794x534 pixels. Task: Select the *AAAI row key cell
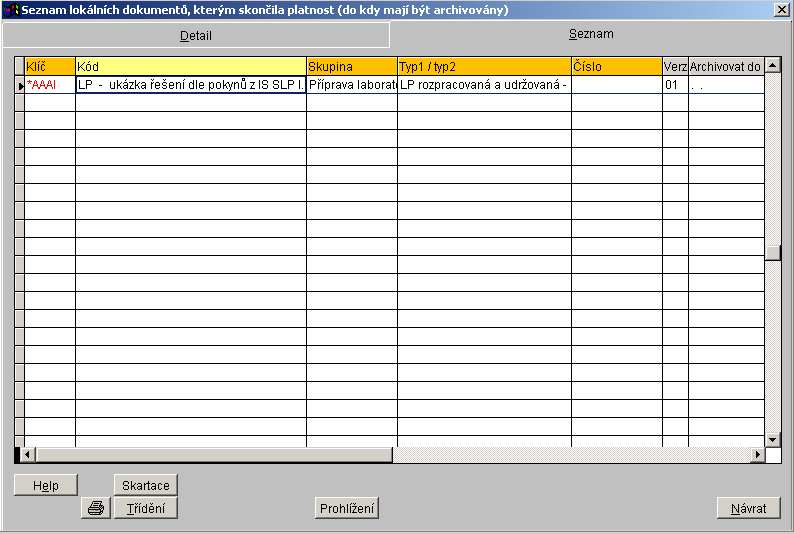click(50, 86)
